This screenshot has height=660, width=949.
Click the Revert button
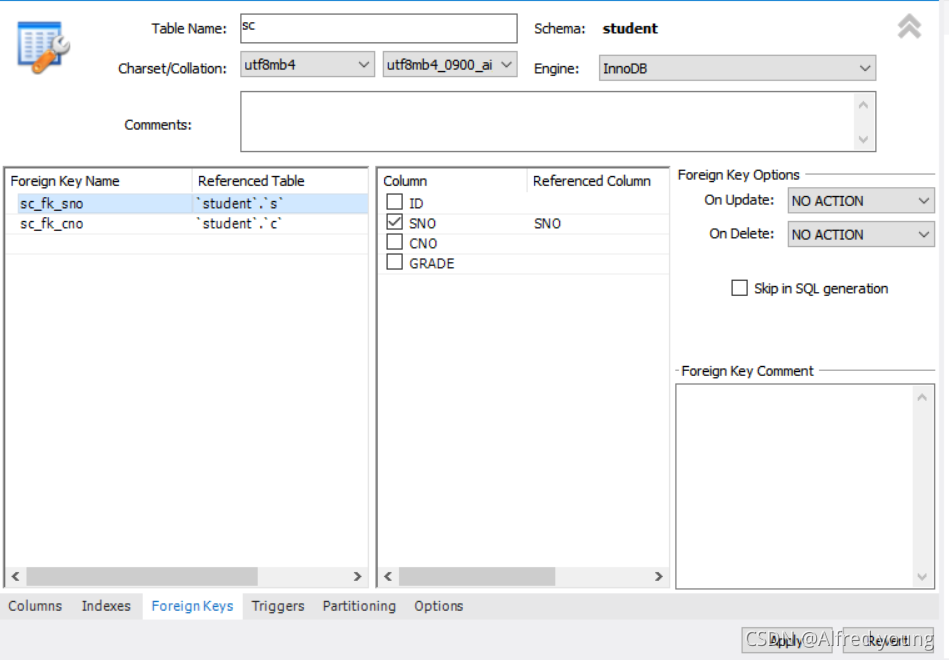(888, 640)
